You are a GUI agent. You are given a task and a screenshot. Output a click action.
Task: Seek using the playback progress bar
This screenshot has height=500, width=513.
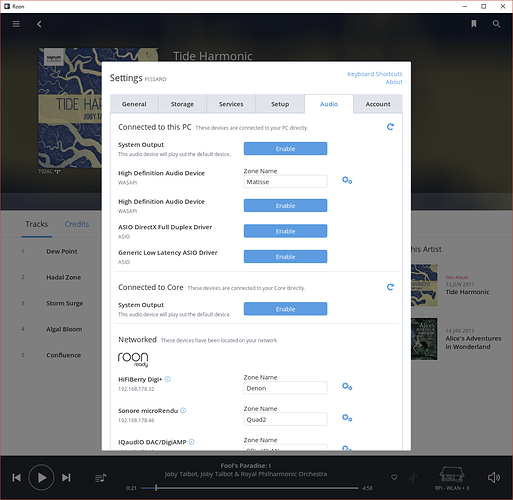click(x=249, y=488)
